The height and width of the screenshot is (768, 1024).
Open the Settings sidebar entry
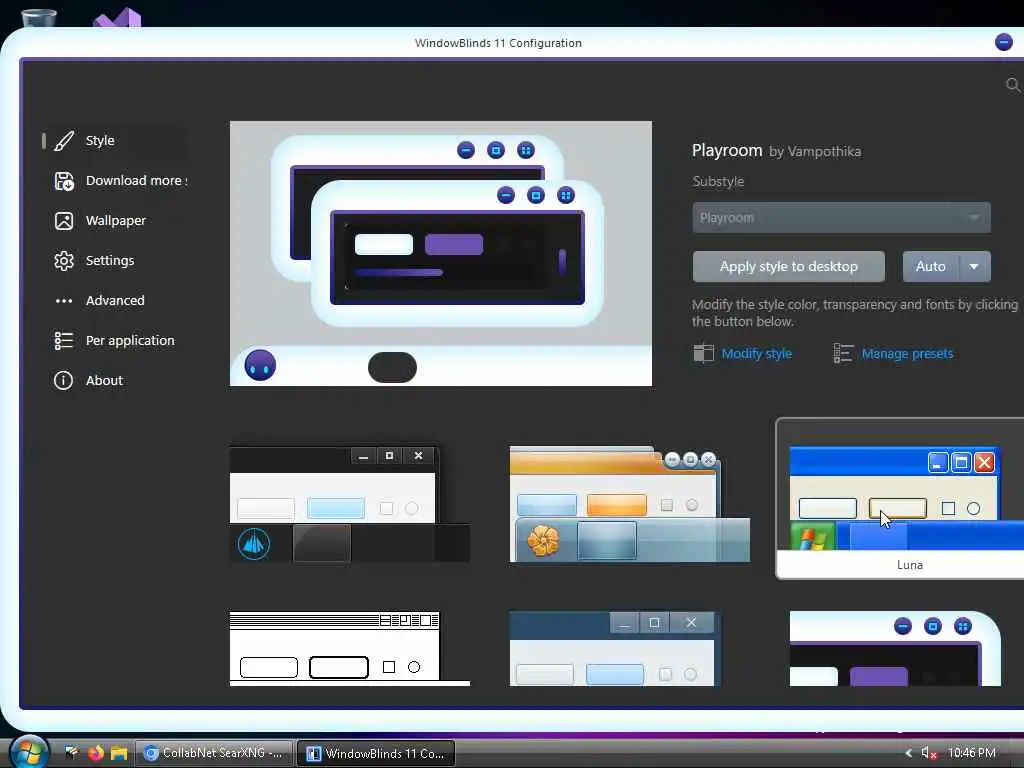coord(114,261)
